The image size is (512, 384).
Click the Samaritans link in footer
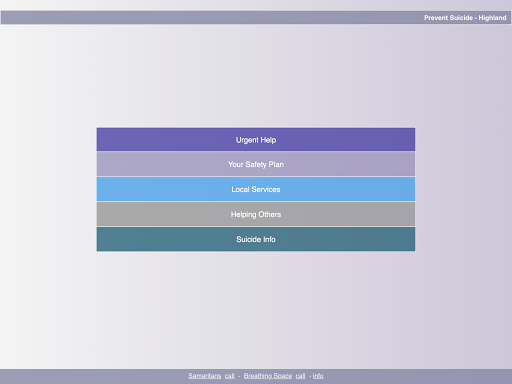click(x=205, y=376)
